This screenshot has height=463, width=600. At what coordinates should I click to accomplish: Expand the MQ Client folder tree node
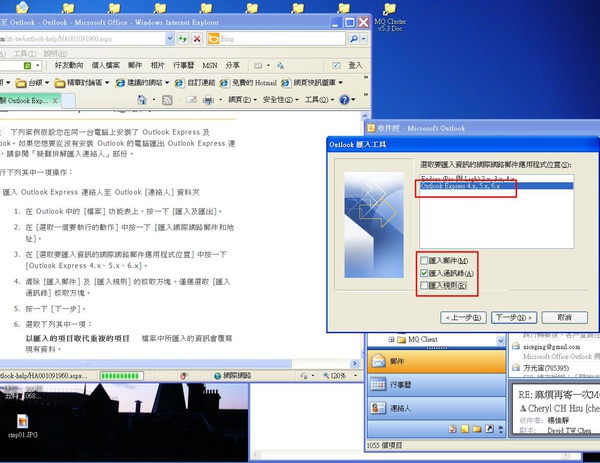click(x=391, y=339)
